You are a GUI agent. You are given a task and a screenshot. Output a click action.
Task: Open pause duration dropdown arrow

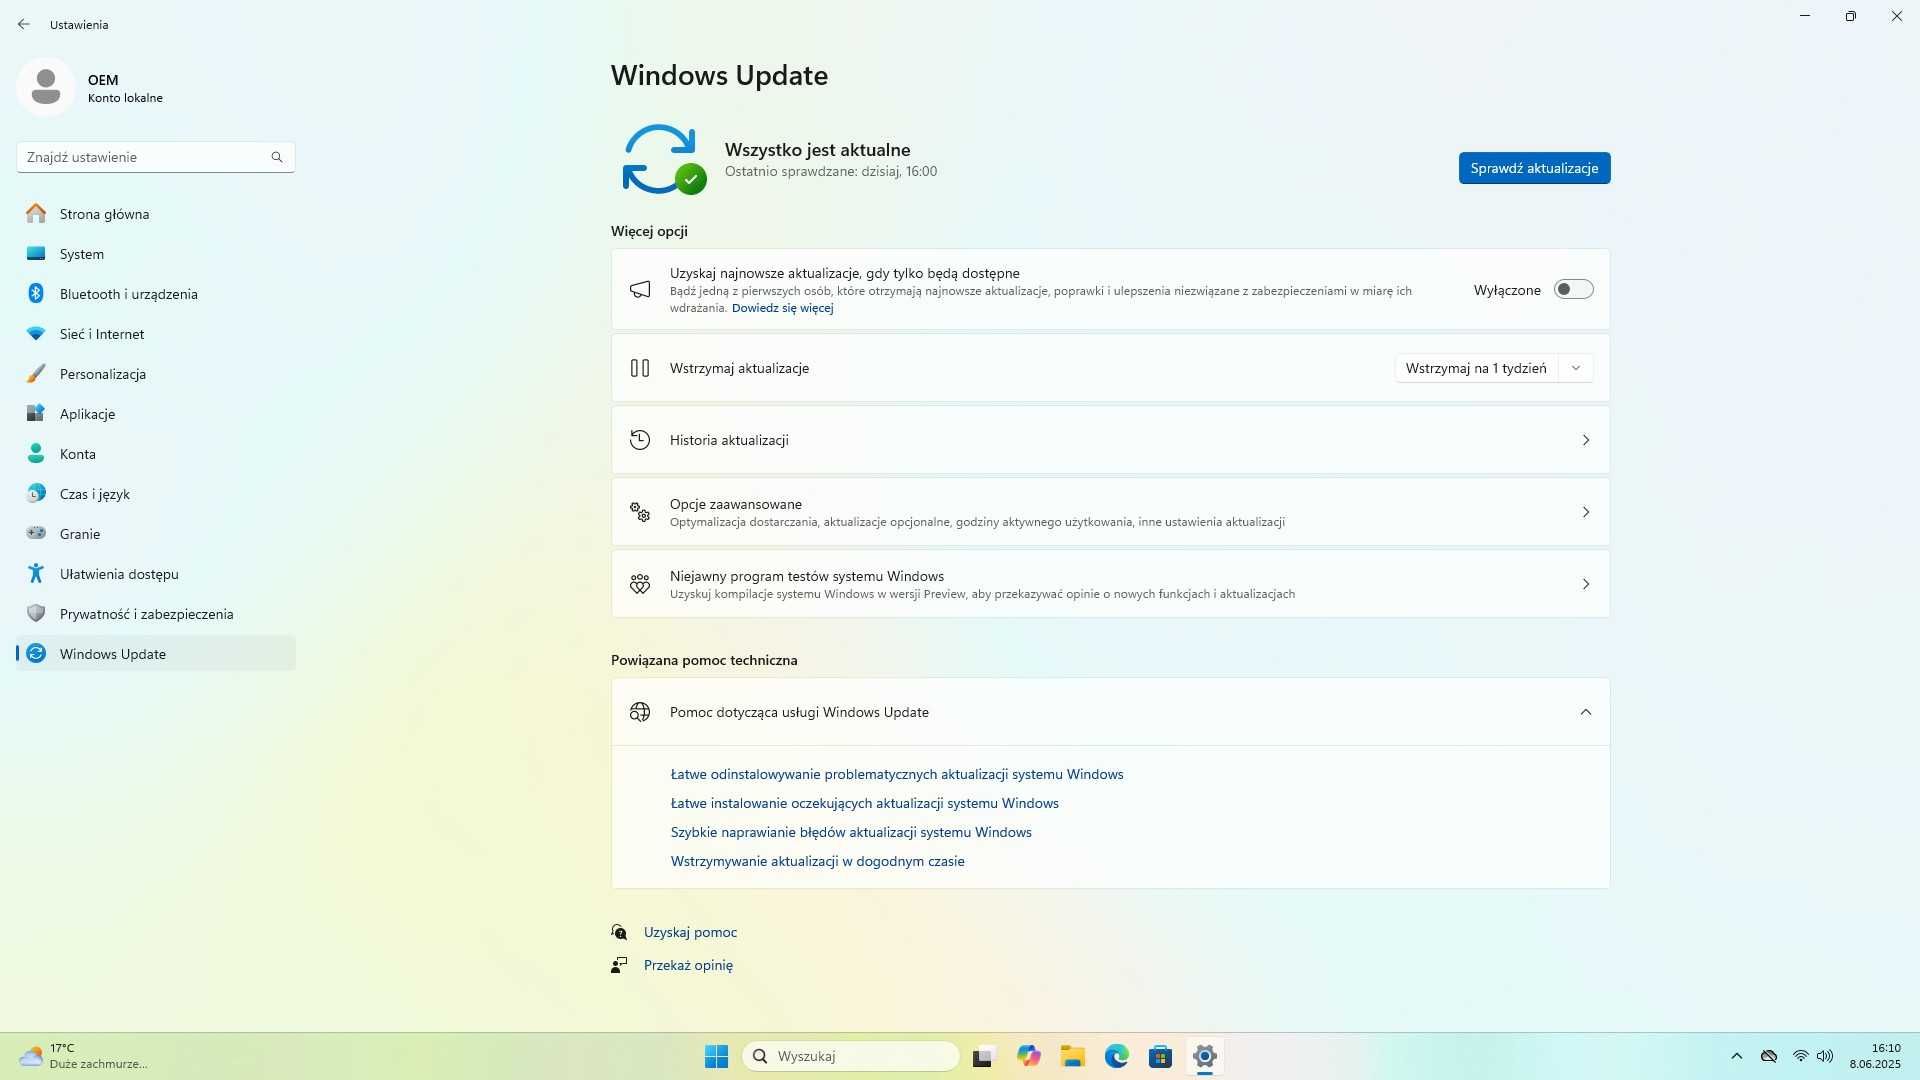1576,368
